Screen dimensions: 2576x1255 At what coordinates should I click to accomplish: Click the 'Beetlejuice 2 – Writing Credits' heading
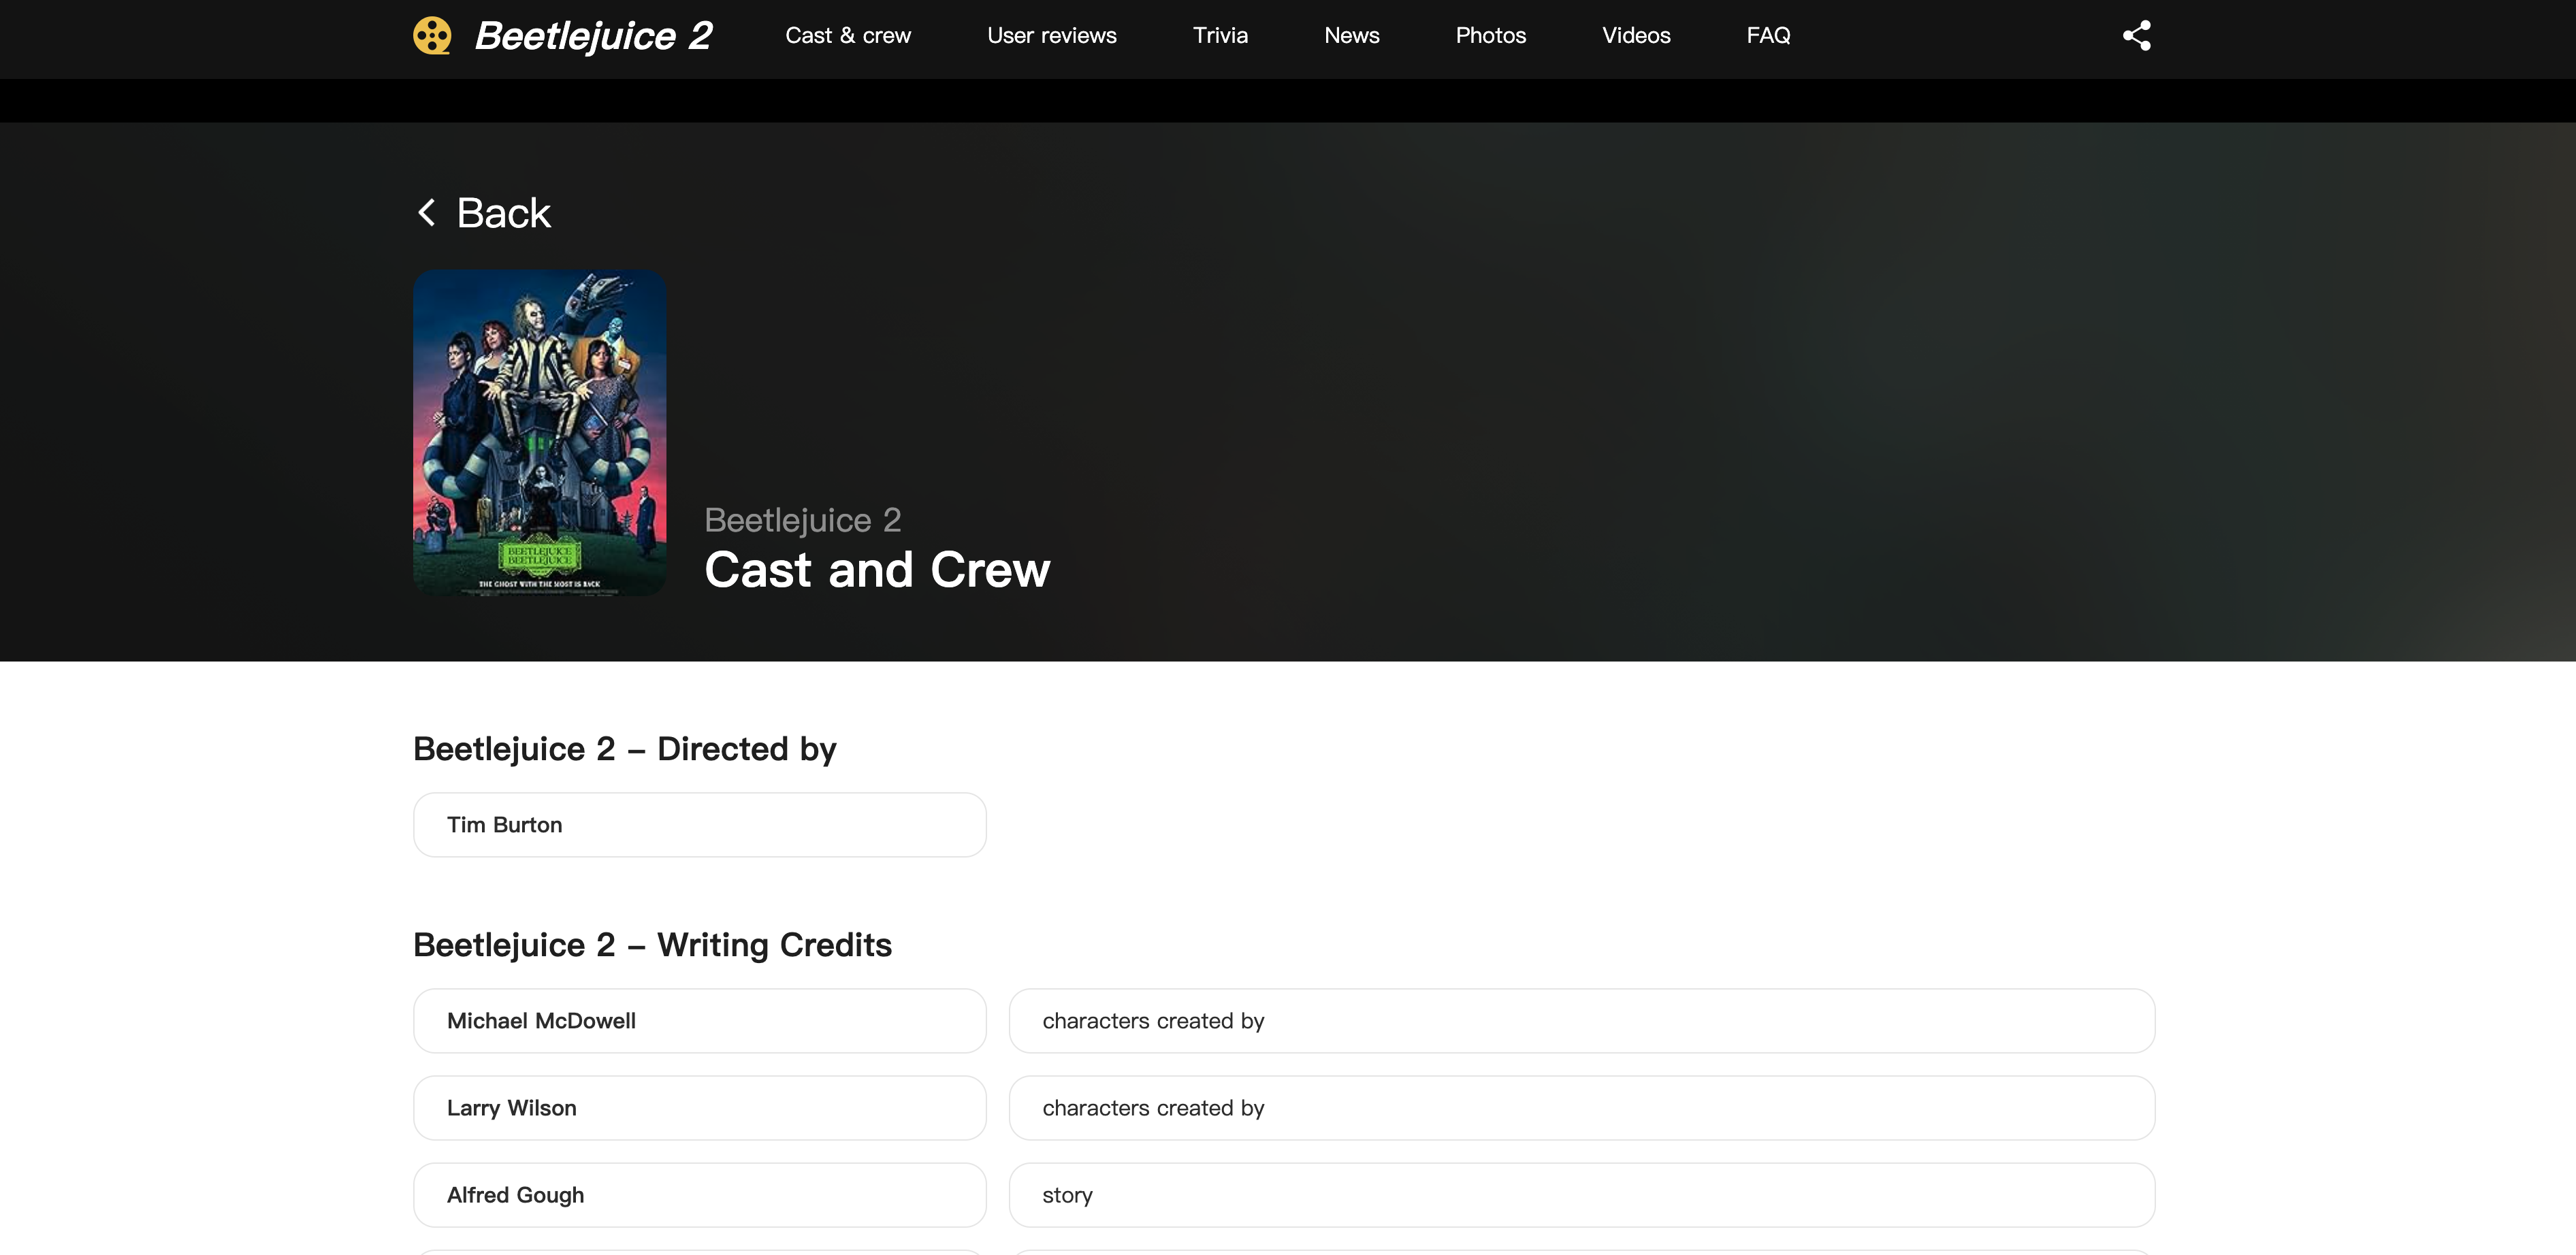click(x=652, y=945)
